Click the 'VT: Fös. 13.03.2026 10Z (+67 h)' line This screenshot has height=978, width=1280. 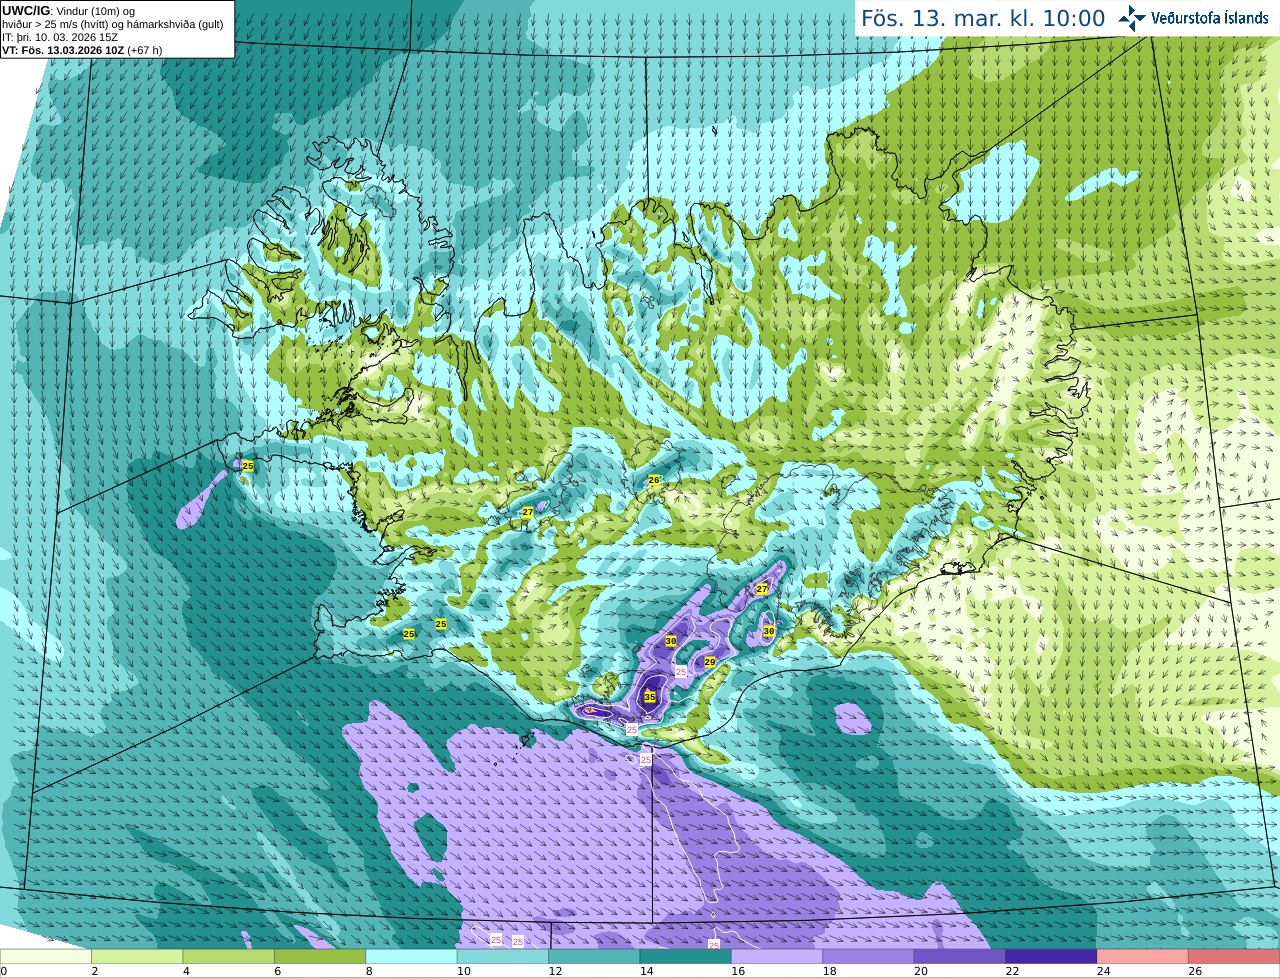click(x=82, y=50)
